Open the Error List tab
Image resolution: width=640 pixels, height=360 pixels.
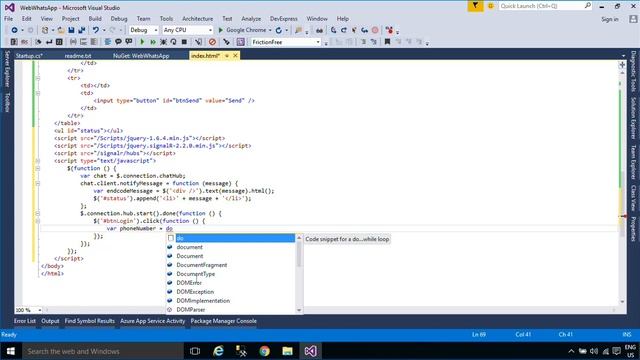pyautogui.click(x=25, y=321)
